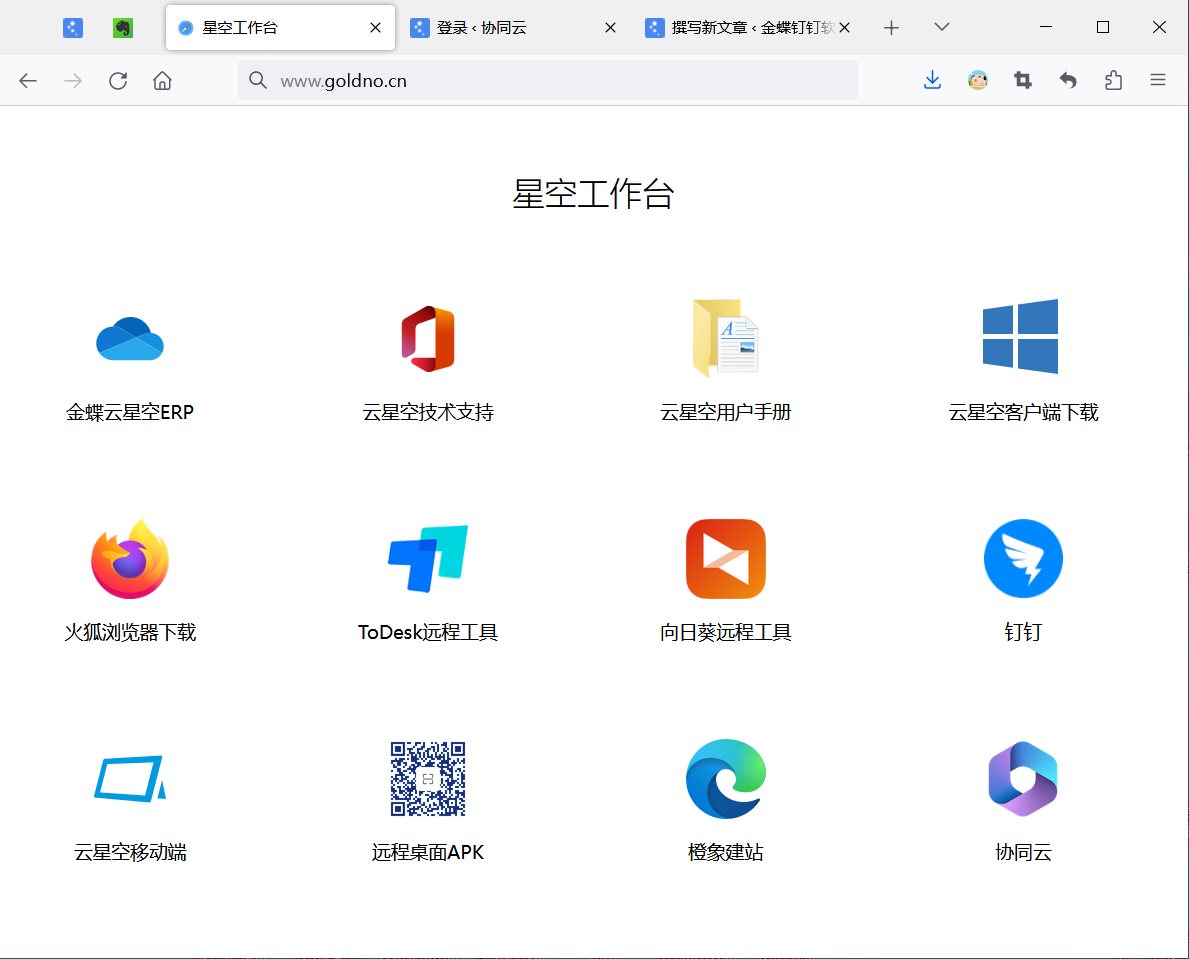This screenshot has height=959, width=1189.
Task: Click the address bar showing www.goldno.cn
Action: tap(547, 80)
